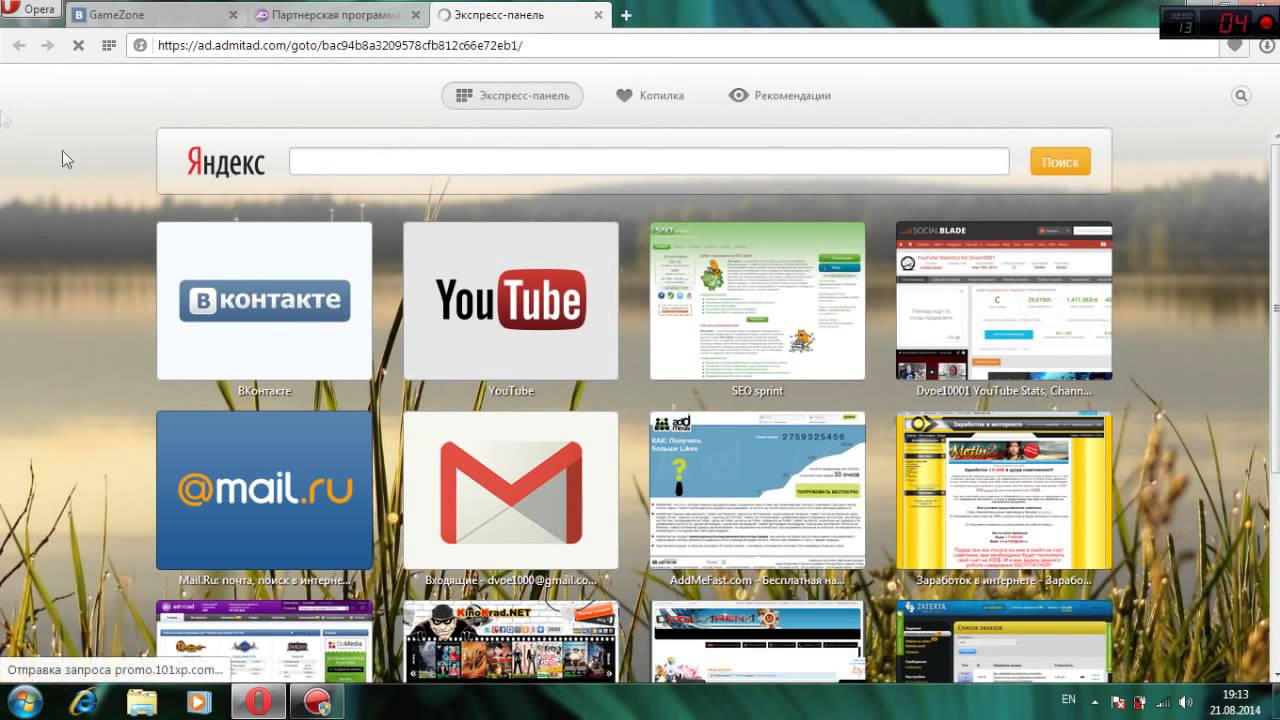Open the downloads arrow icon
Image resolution: width=1280 pixels, height=720 pixels.
coord(1267,45)
